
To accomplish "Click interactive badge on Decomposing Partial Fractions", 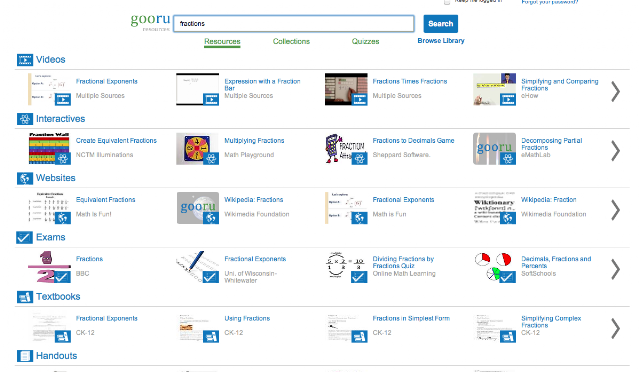I will click(x=508, y=158).
